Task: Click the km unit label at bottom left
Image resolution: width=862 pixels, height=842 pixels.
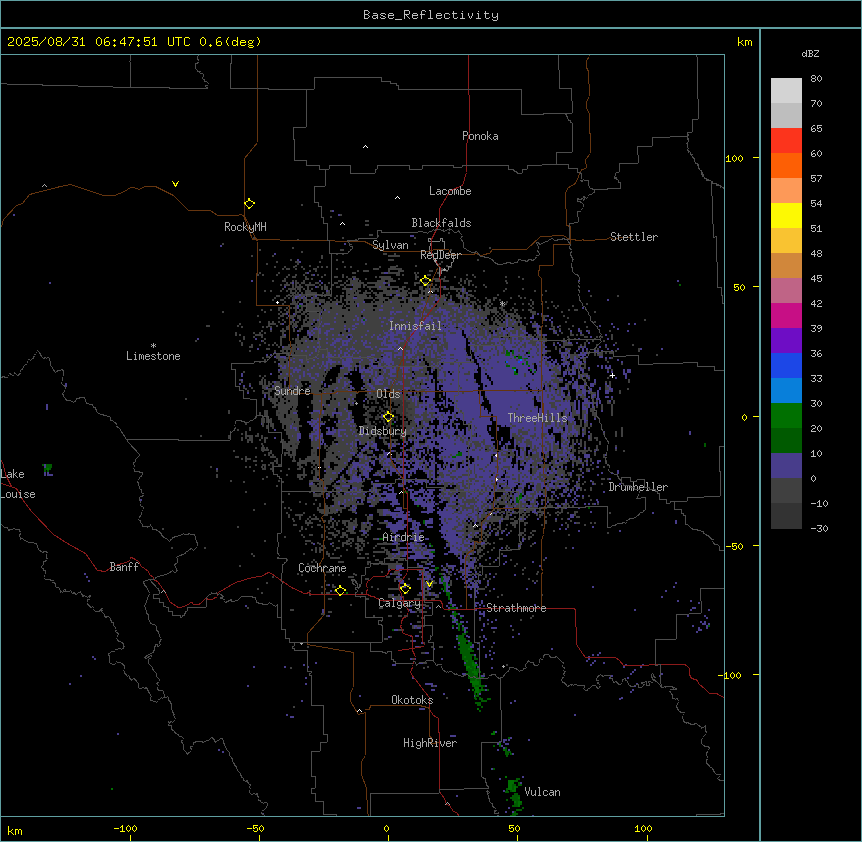Action: (x=15, y=831)
